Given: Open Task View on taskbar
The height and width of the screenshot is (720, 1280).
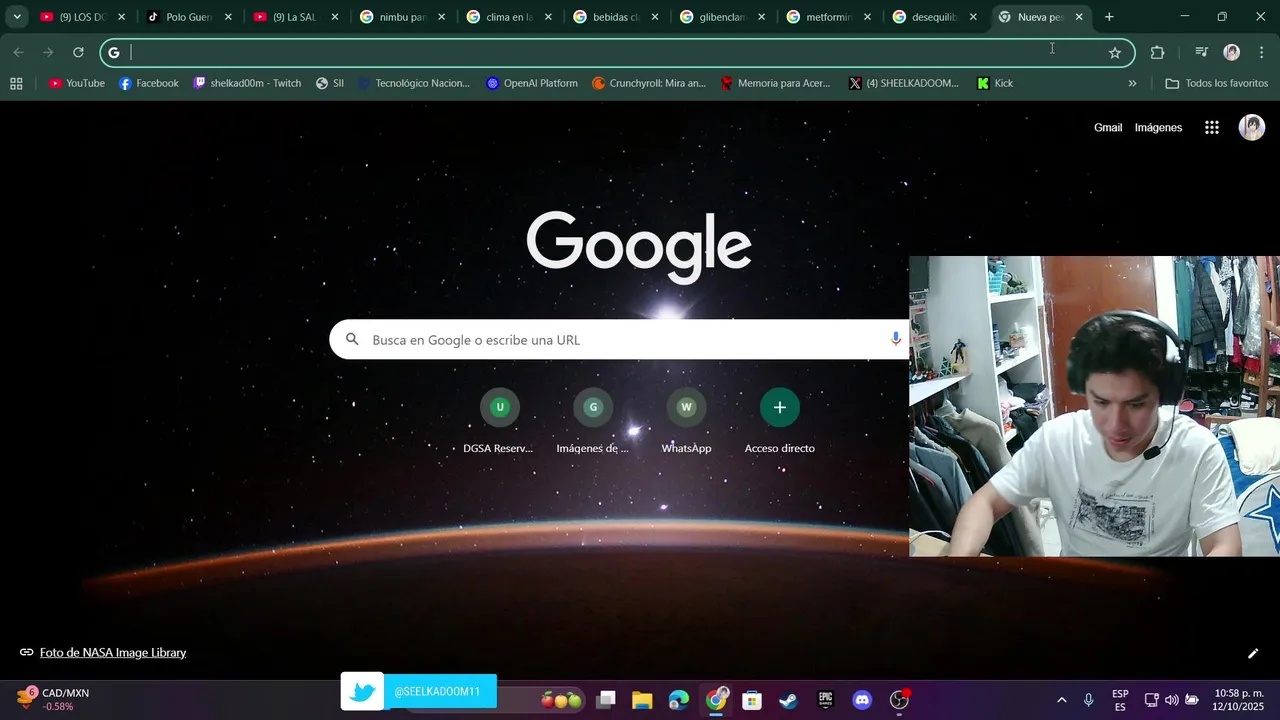Looking at the screenshot, I should click(x=606, y=700).
